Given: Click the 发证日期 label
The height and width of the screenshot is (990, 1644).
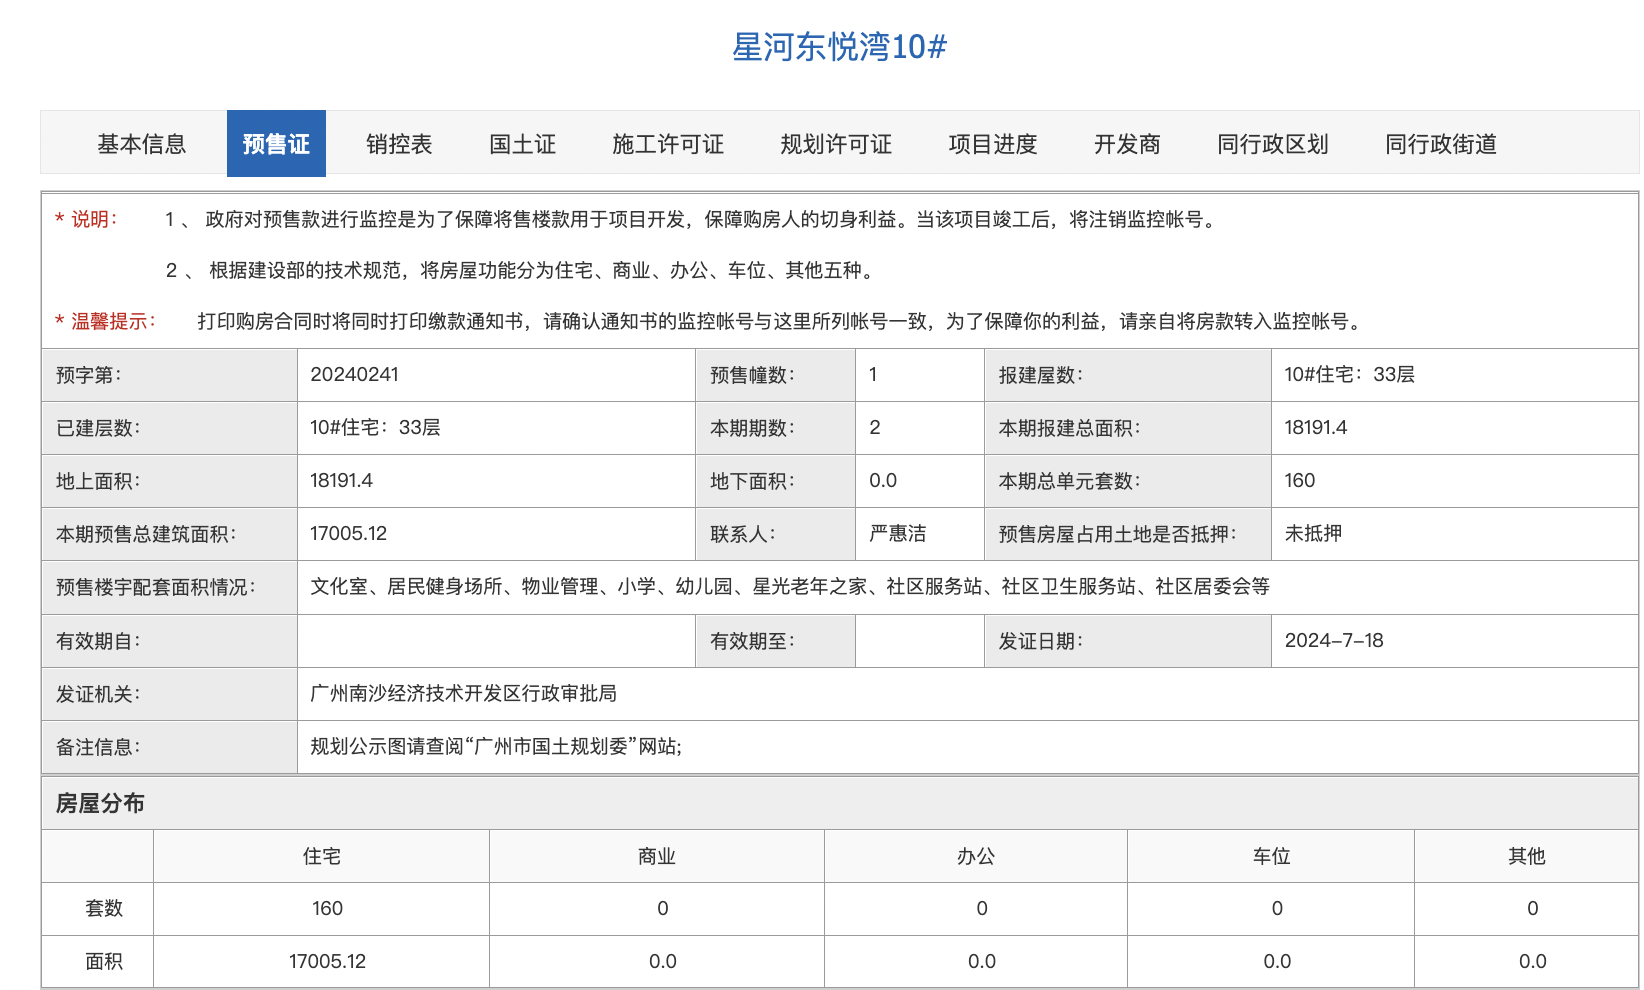Looking at the screenshot, I should click(1040, 641).
